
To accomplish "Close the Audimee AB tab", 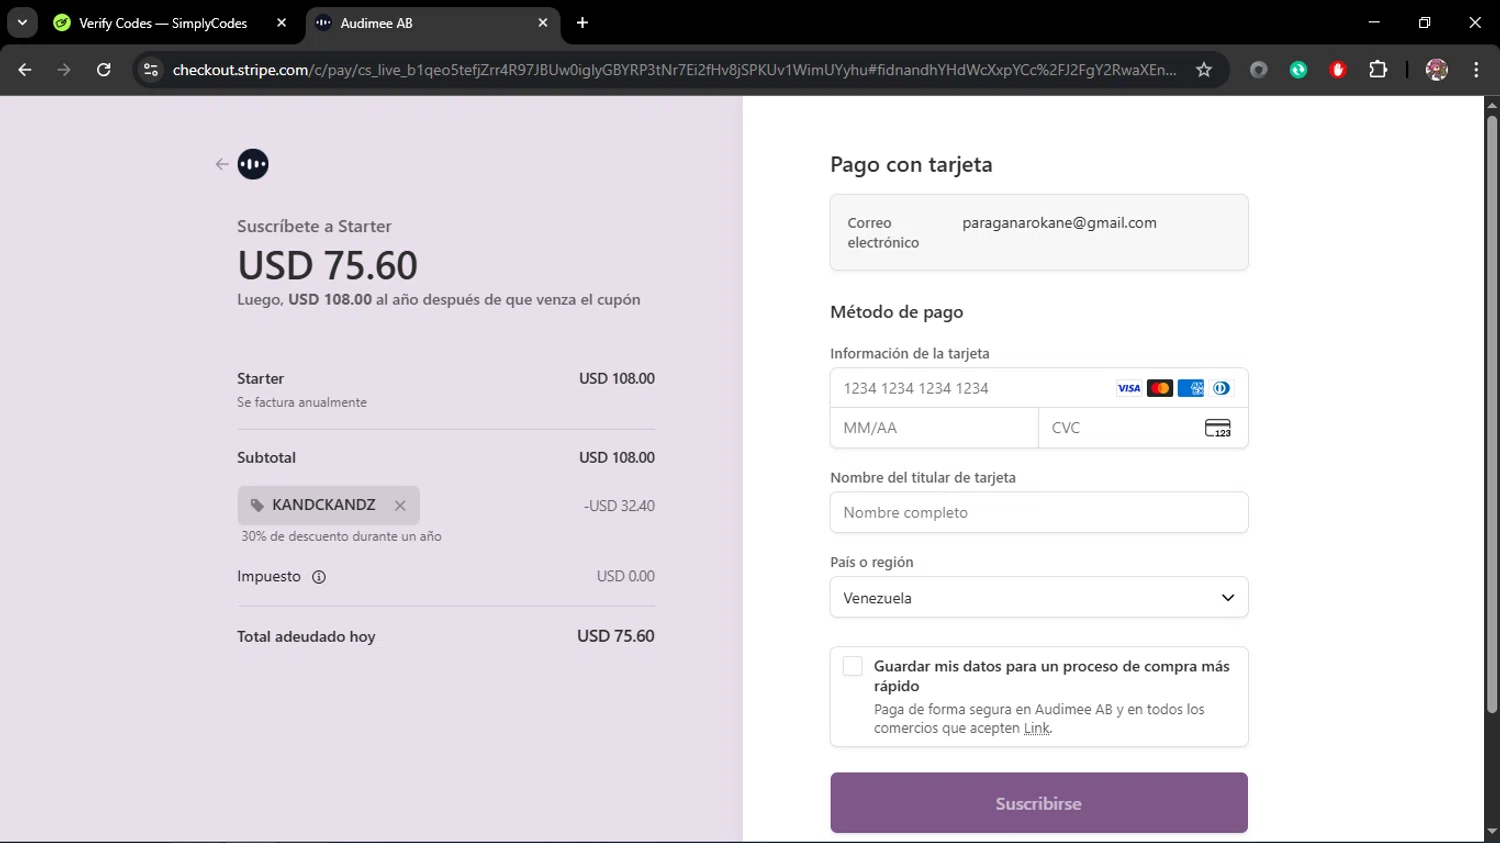I will [x=543, y=22].
